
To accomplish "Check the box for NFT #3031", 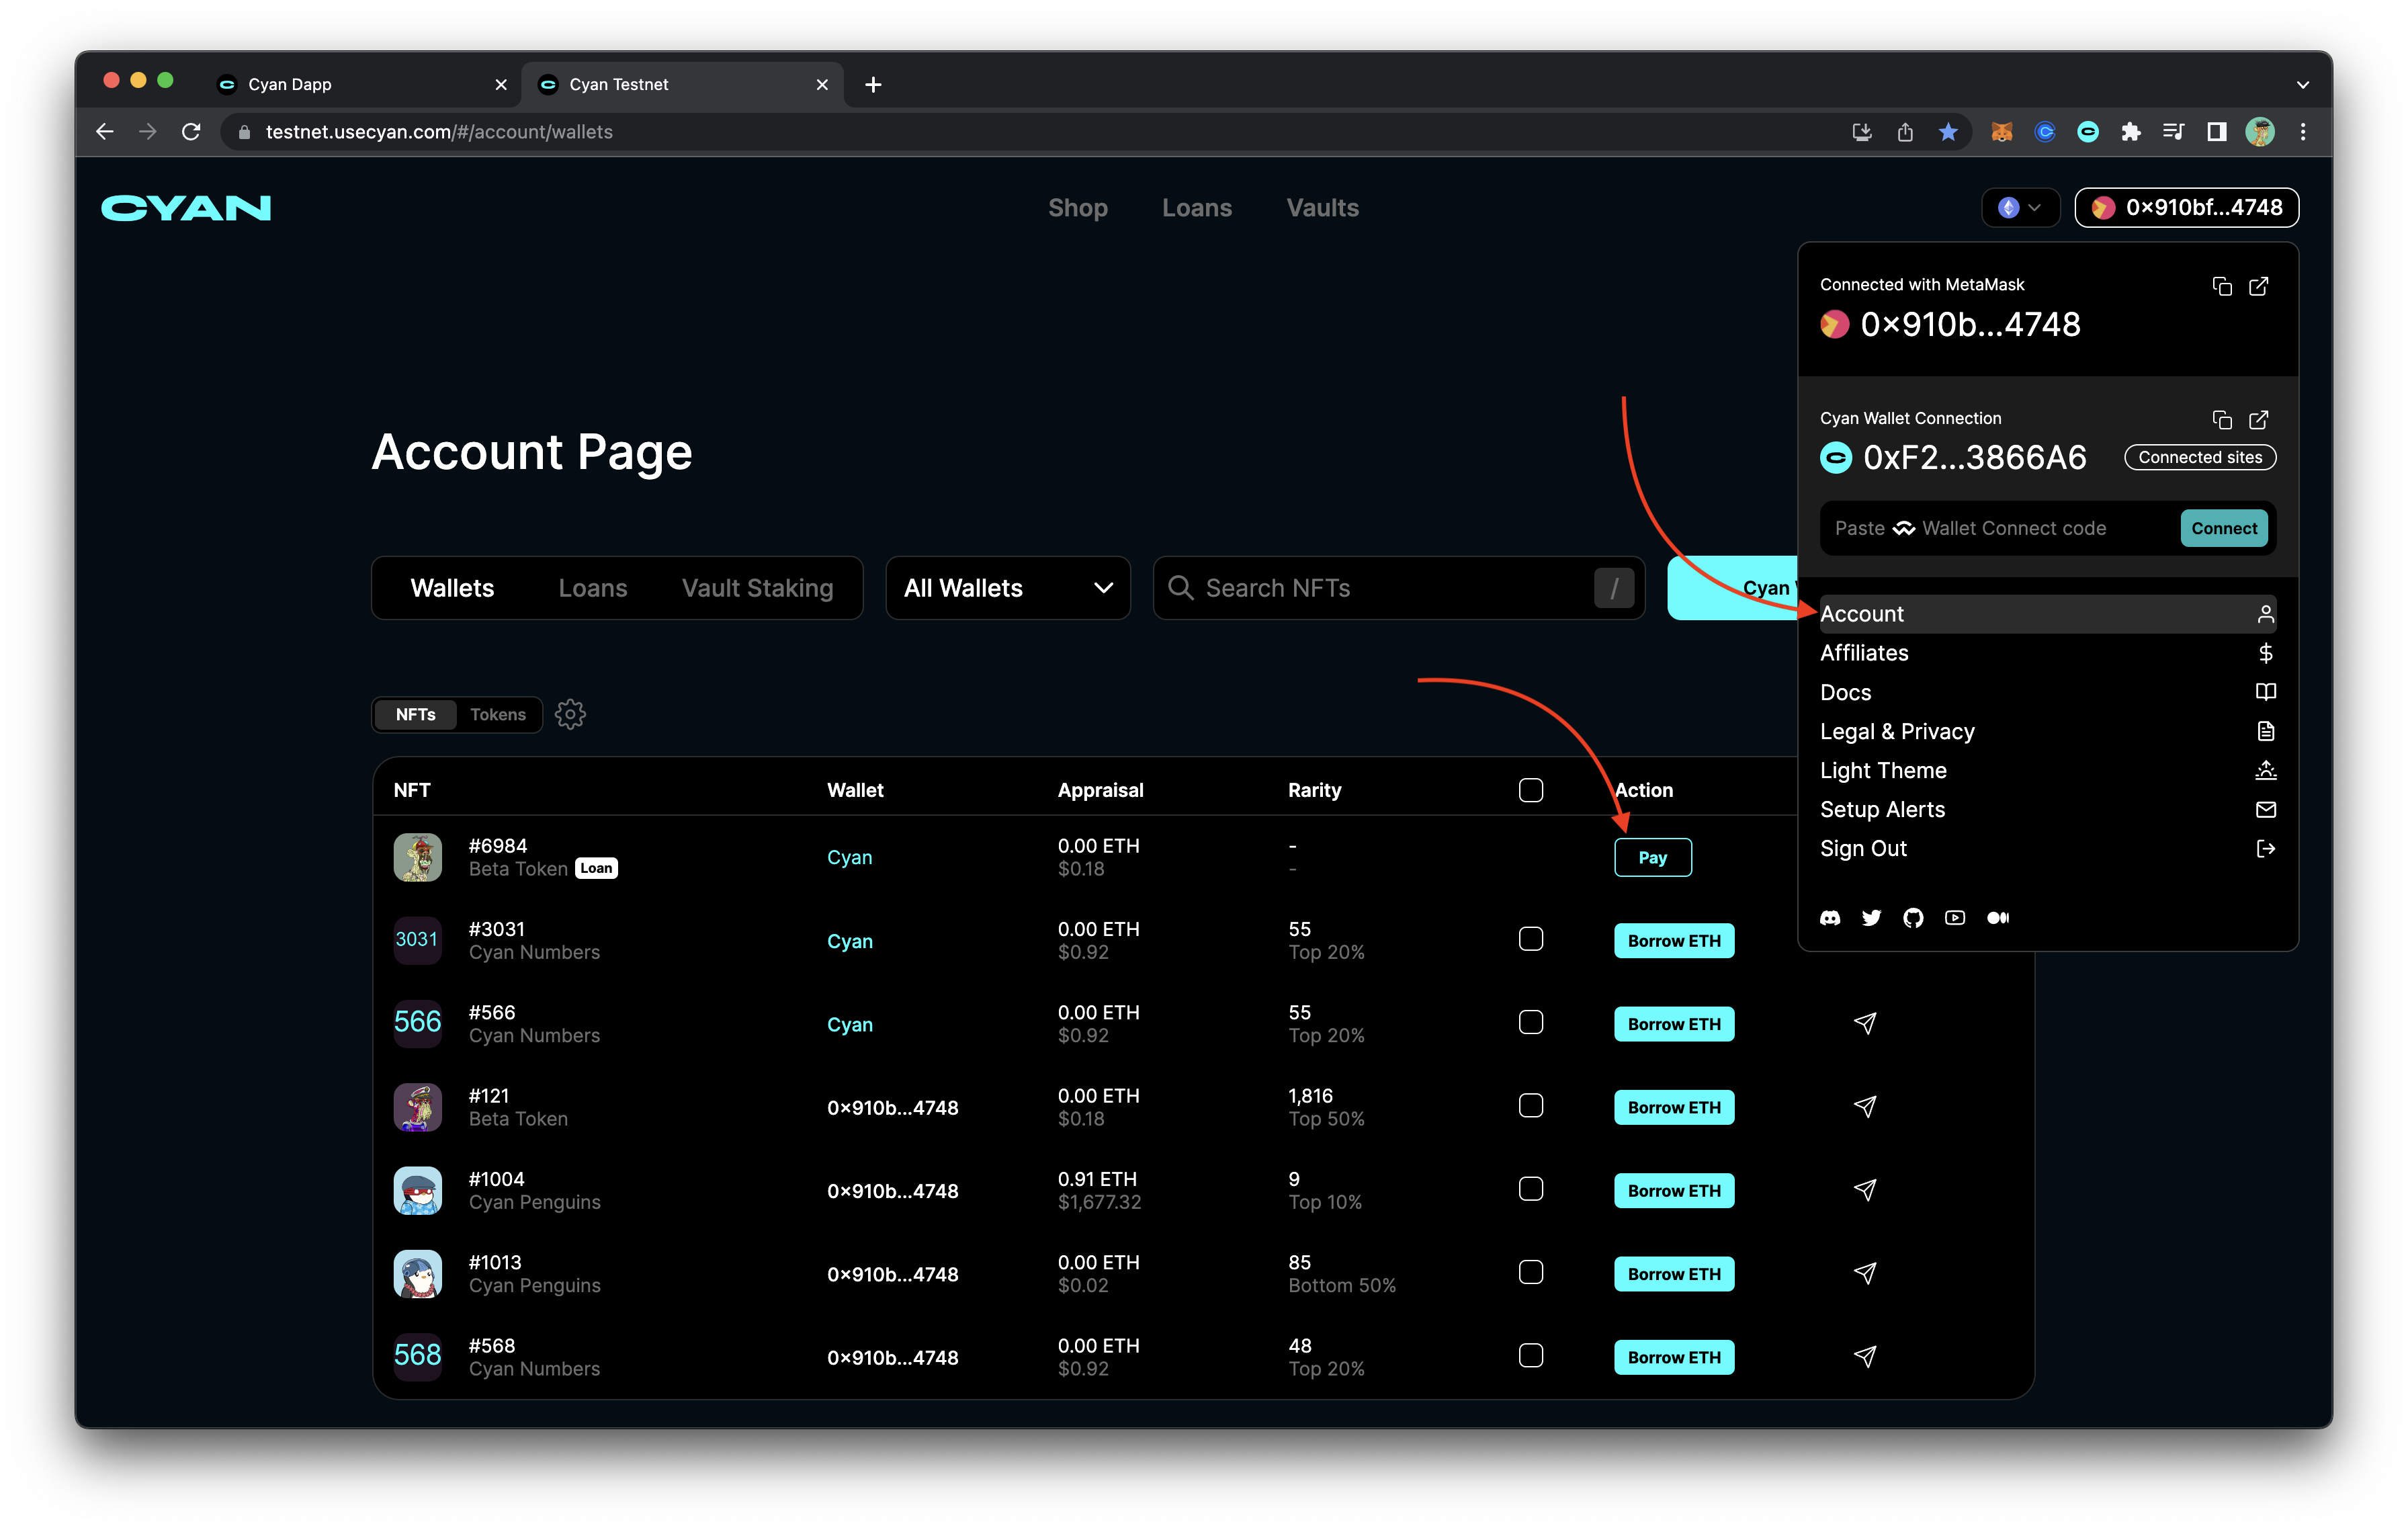I will pyautogui.click(x=1530, y=939).
